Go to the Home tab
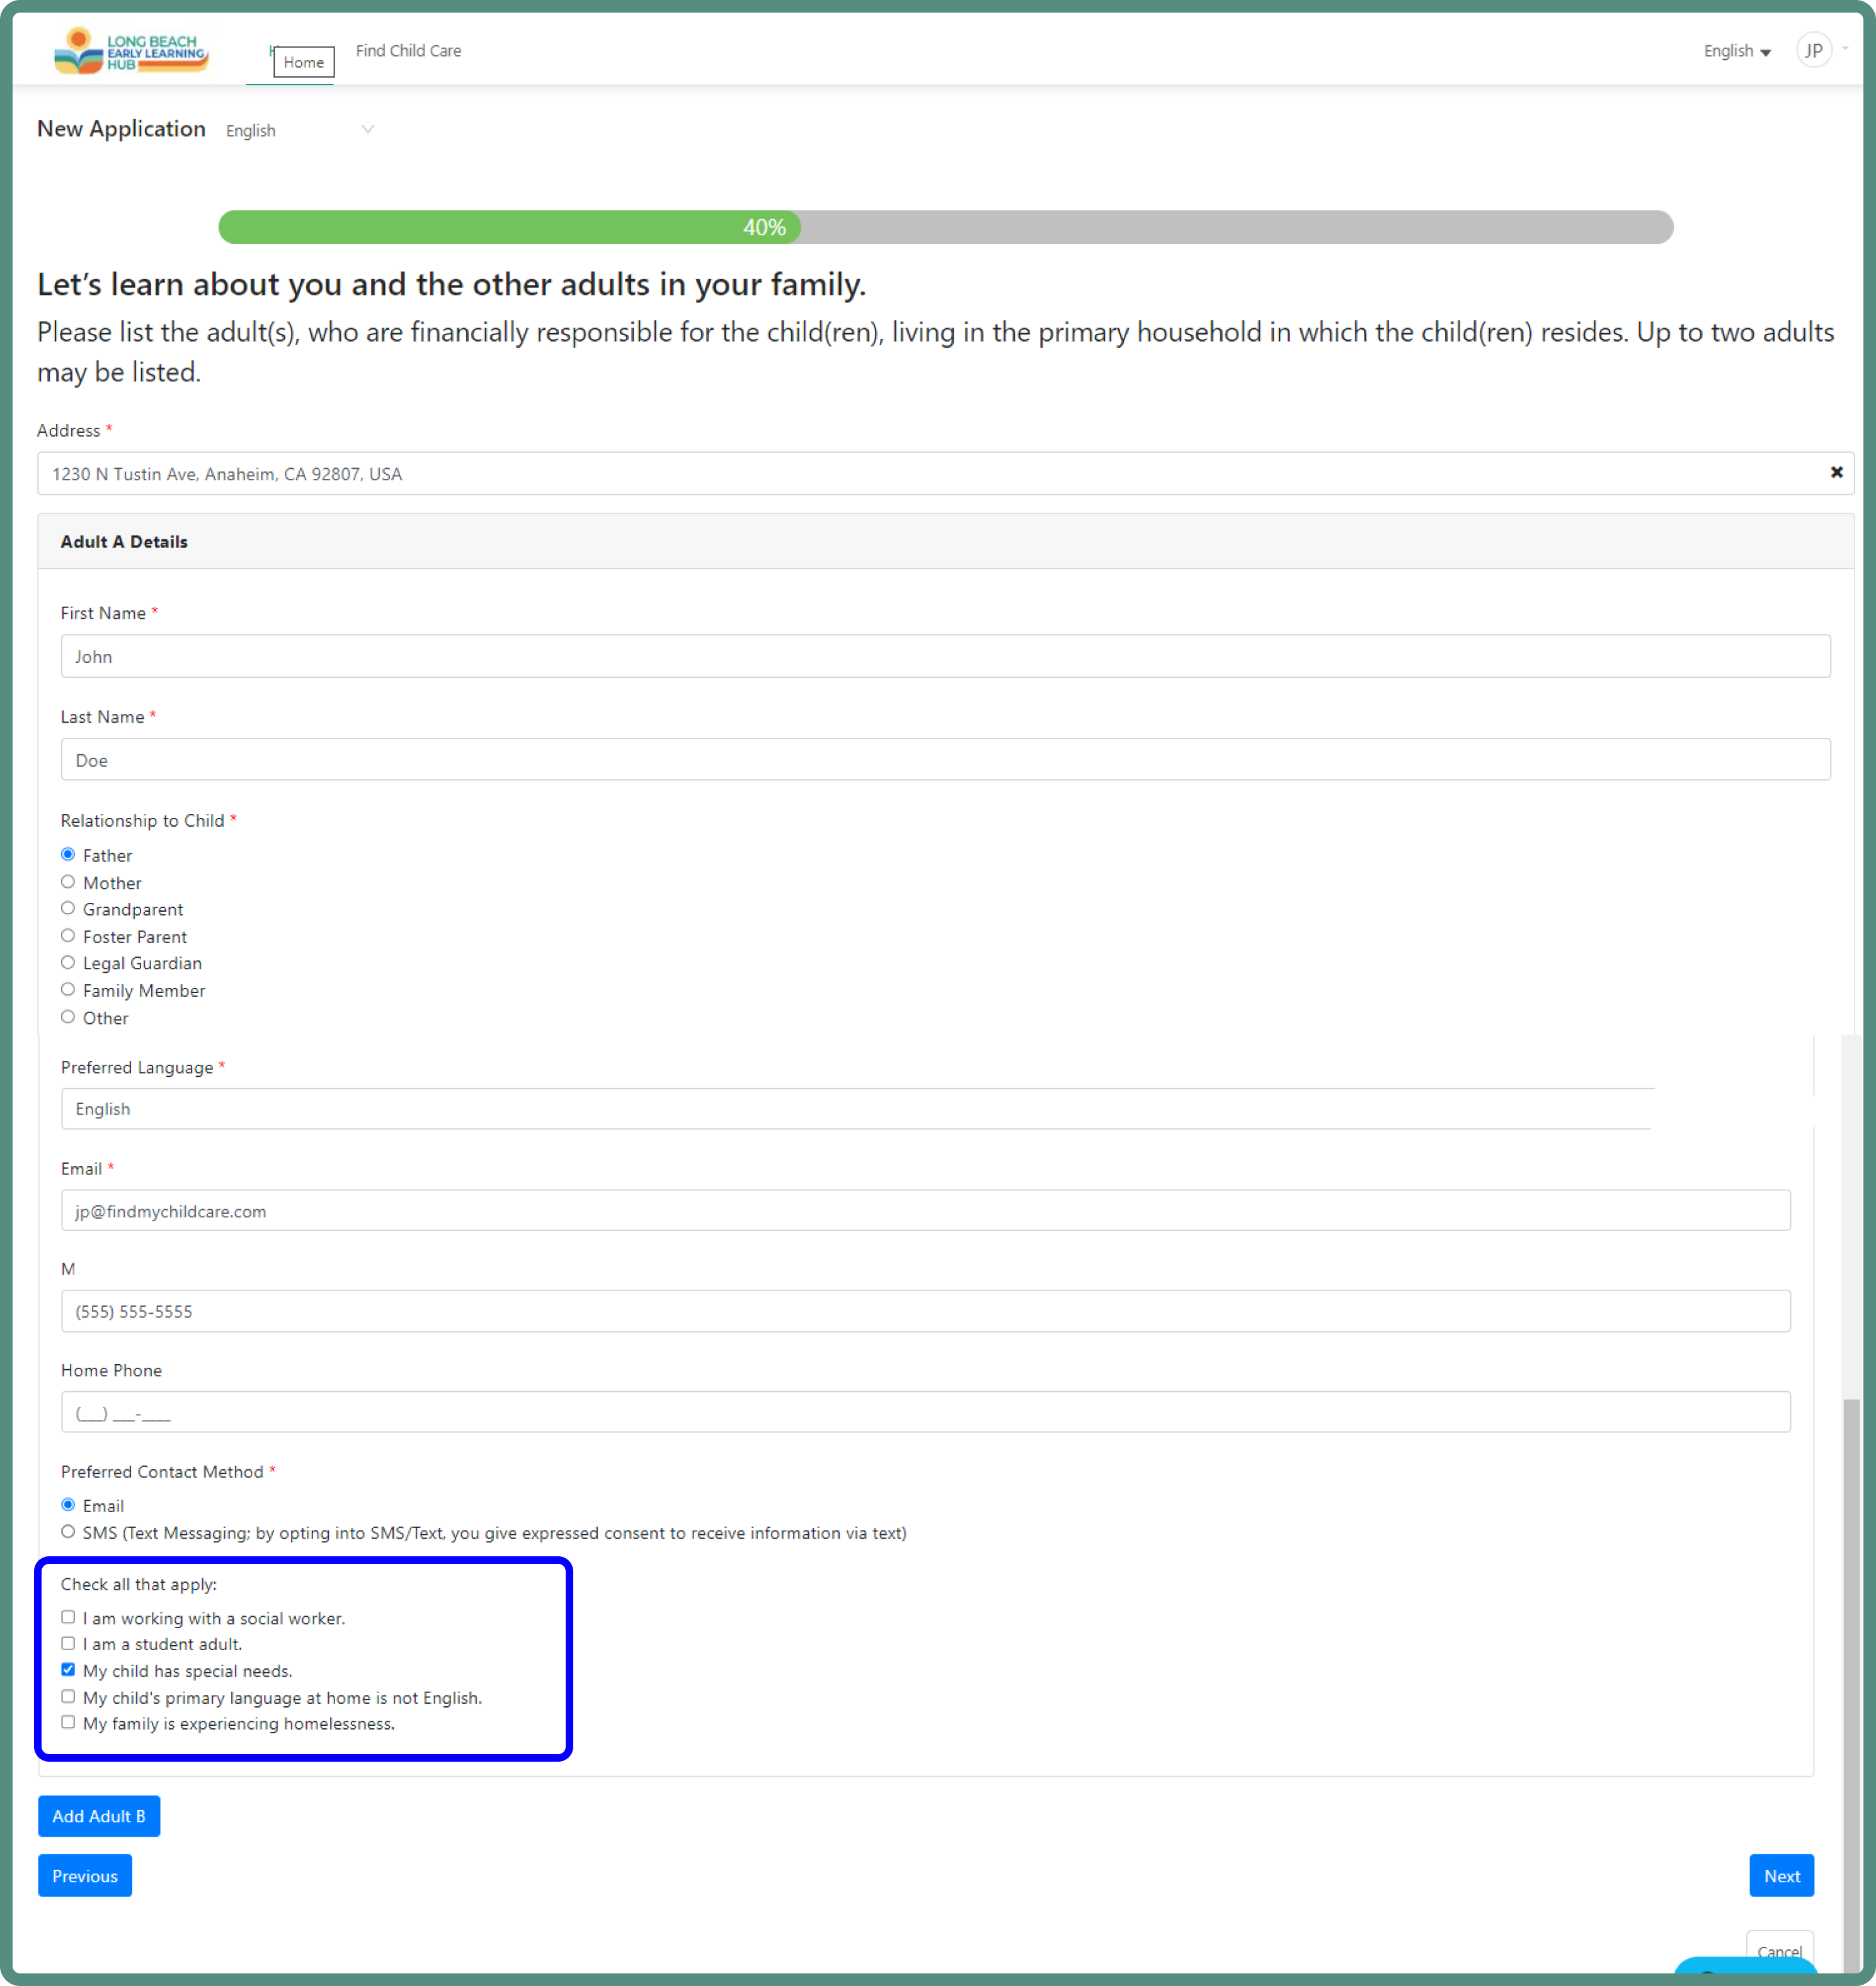Image resolution: width=1876 pixels, height=1986 pixels. pos(303,62)
